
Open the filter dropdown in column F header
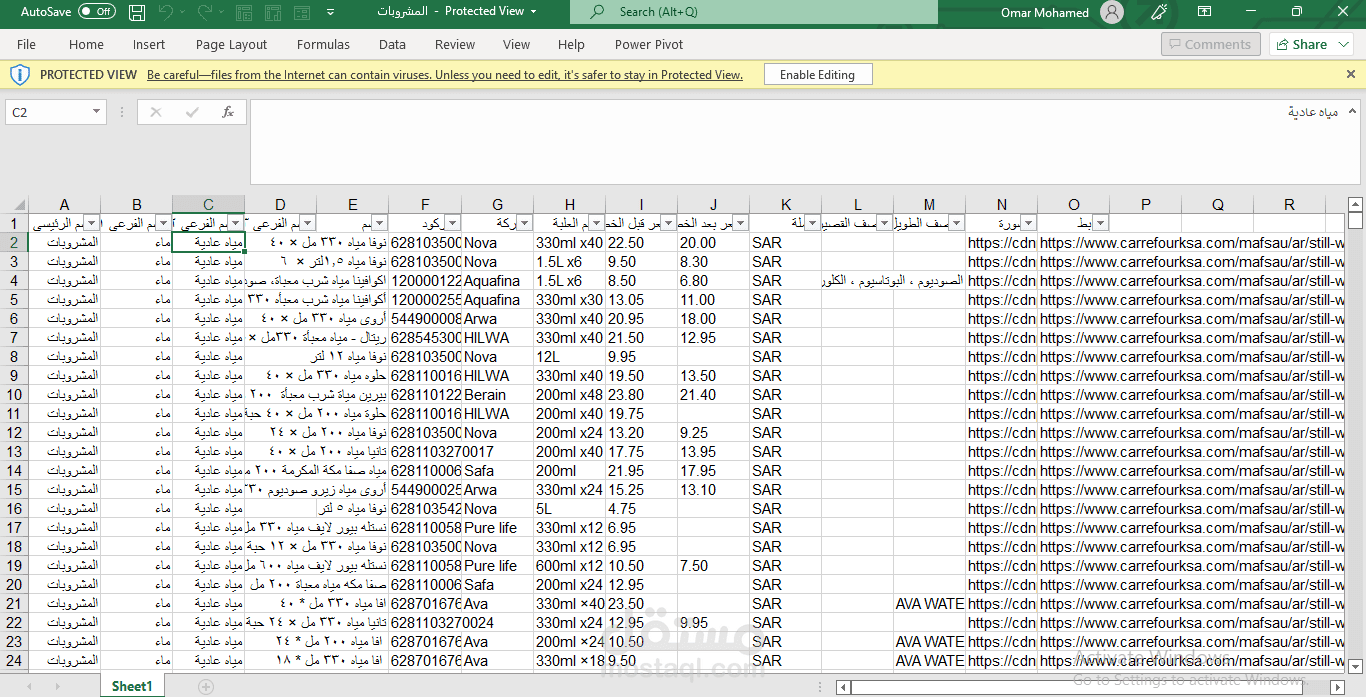[x=452, y=223]
